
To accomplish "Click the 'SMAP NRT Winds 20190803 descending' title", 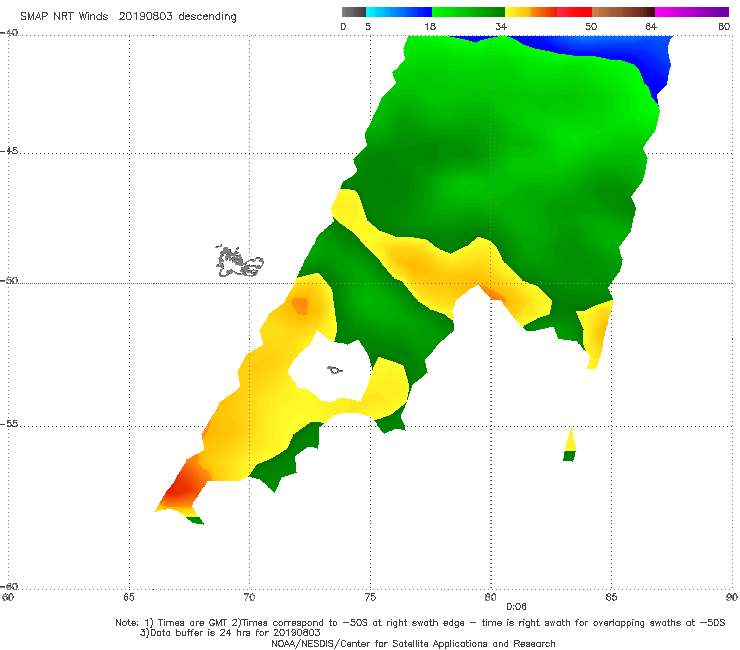I will click(128, 17).
